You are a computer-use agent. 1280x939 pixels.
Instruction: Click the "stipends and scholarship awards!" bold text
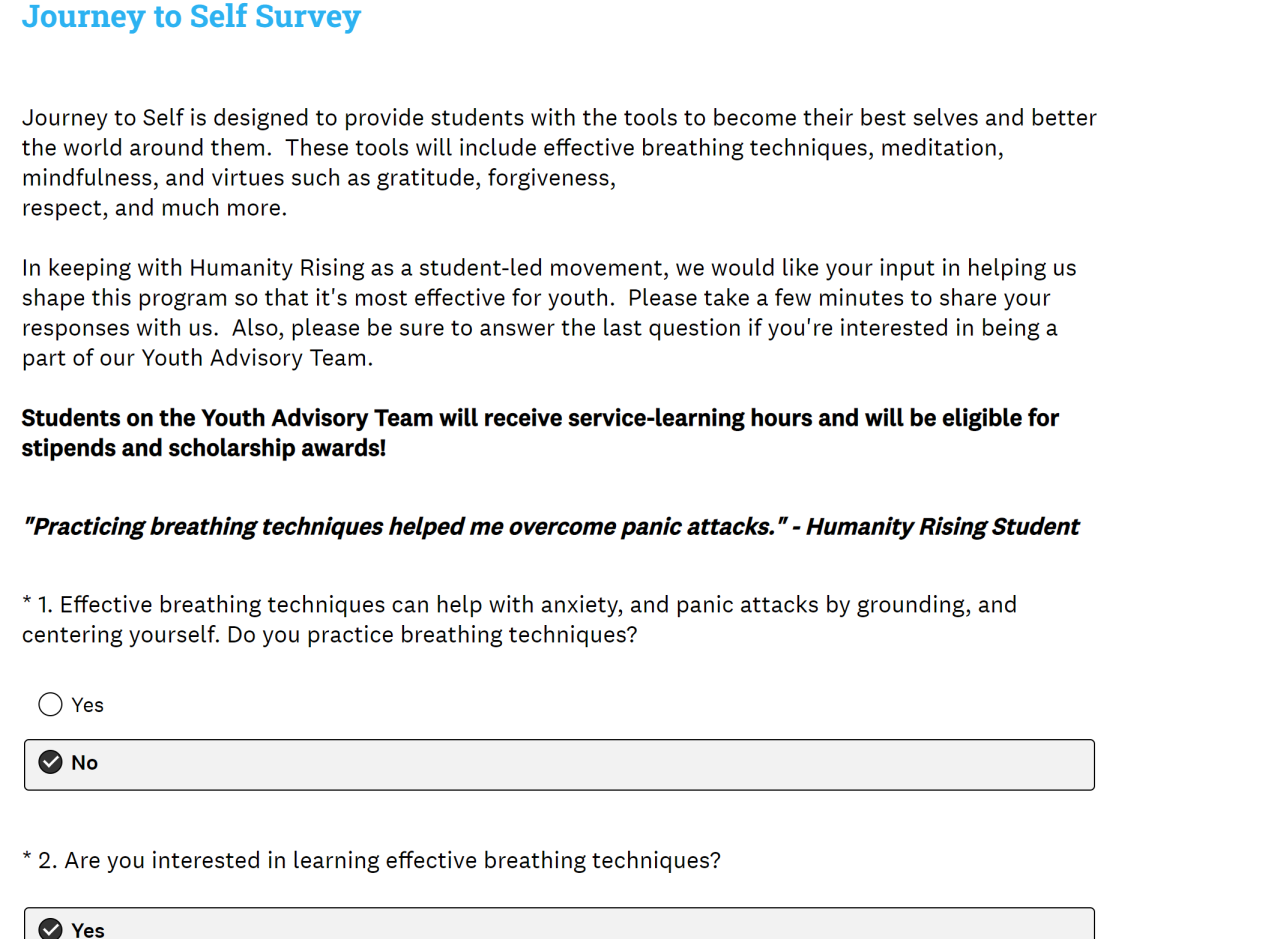point(204,448)
